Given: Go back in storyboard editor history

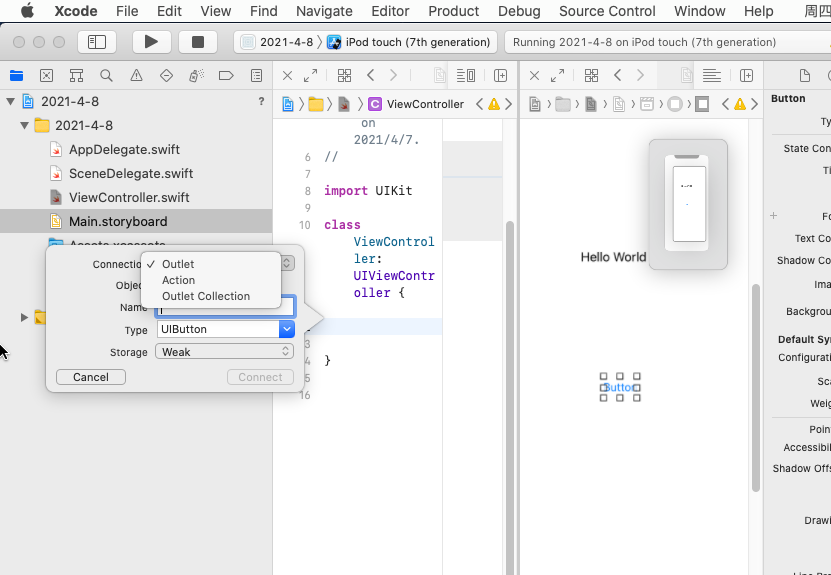Looking at the screenshot, I should click(618, 76).
